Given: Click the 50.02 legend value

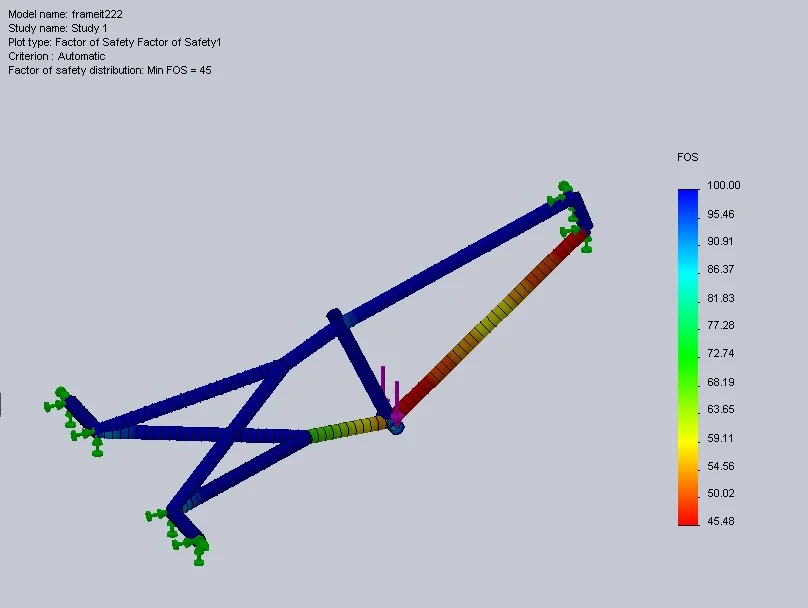Looking at the screenshot, I should (720, 493).
